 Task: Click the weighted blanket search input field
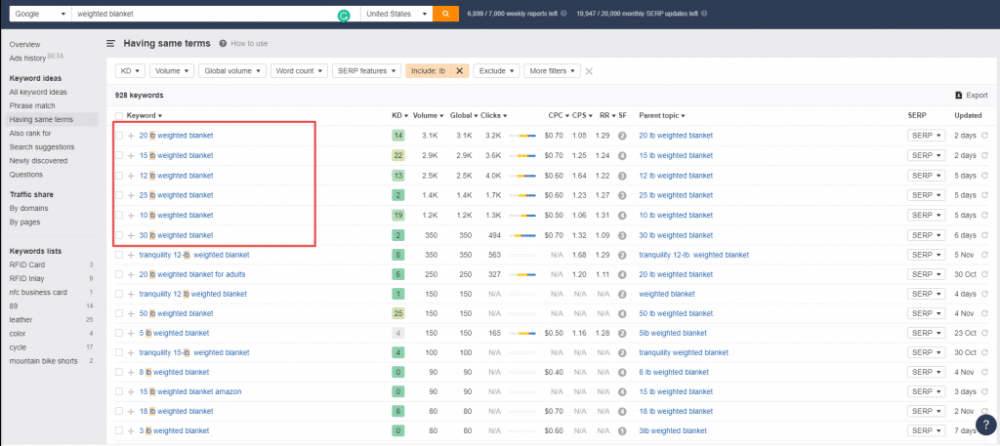[200, 14]
